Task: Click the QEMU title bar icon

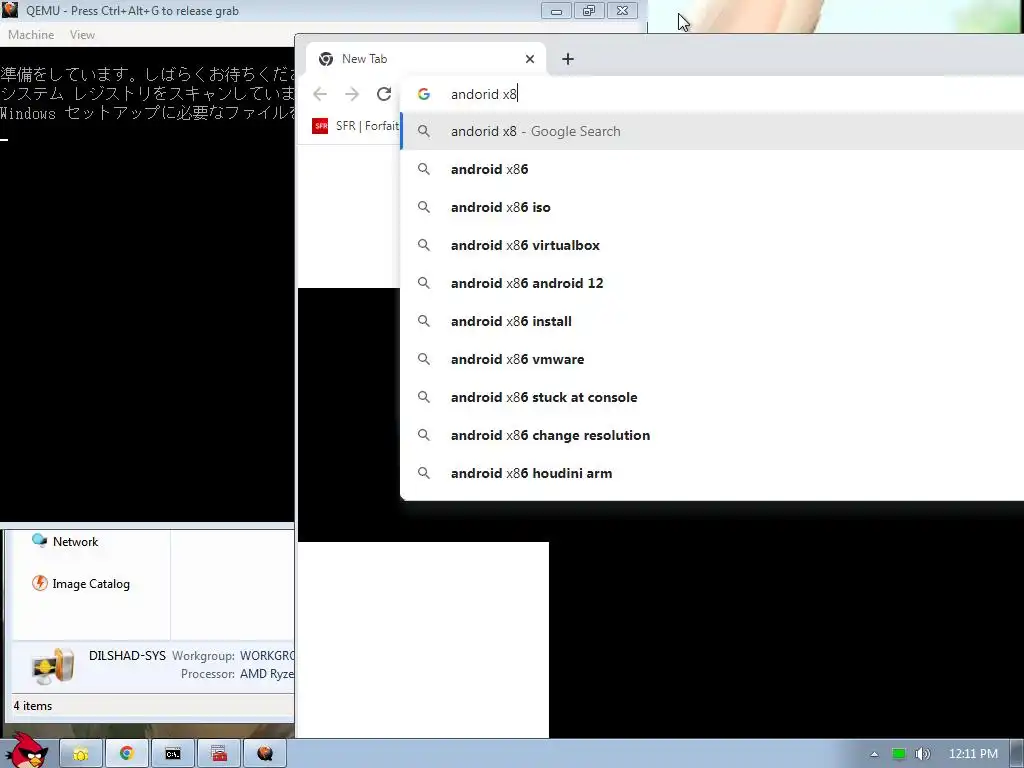Action: click(x=10, y=10)
